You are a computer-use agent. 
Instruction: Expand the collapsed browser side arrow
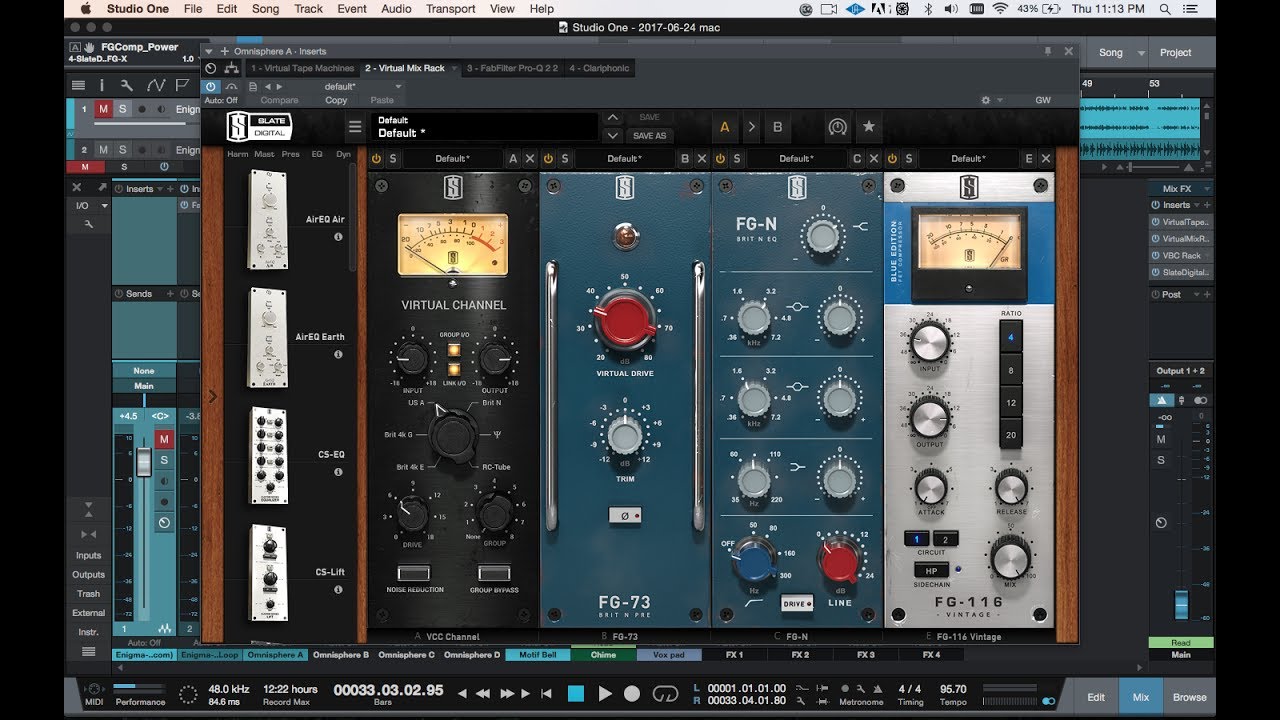212,396
